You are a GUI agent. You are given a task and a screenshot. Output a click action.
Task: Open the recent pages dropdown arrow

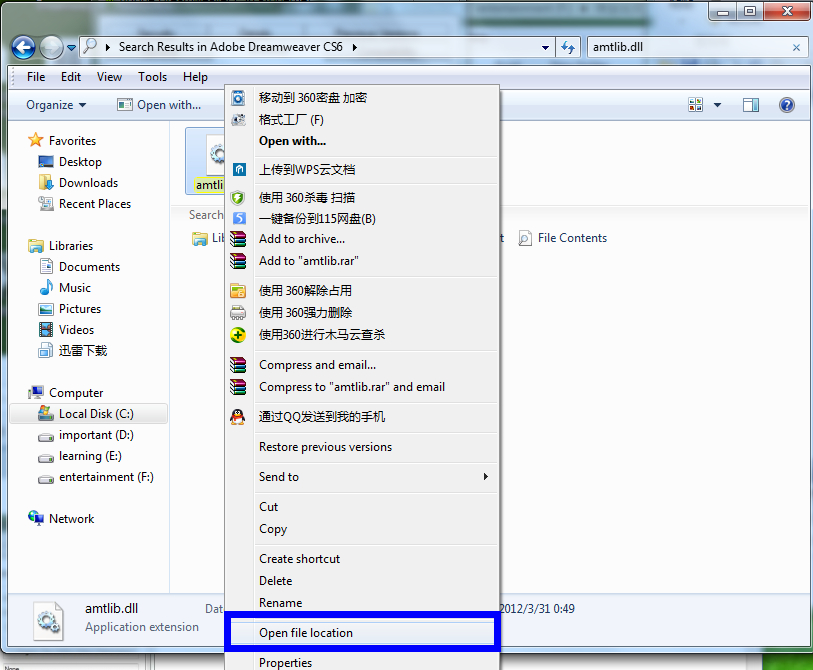[x=72, y=48]
